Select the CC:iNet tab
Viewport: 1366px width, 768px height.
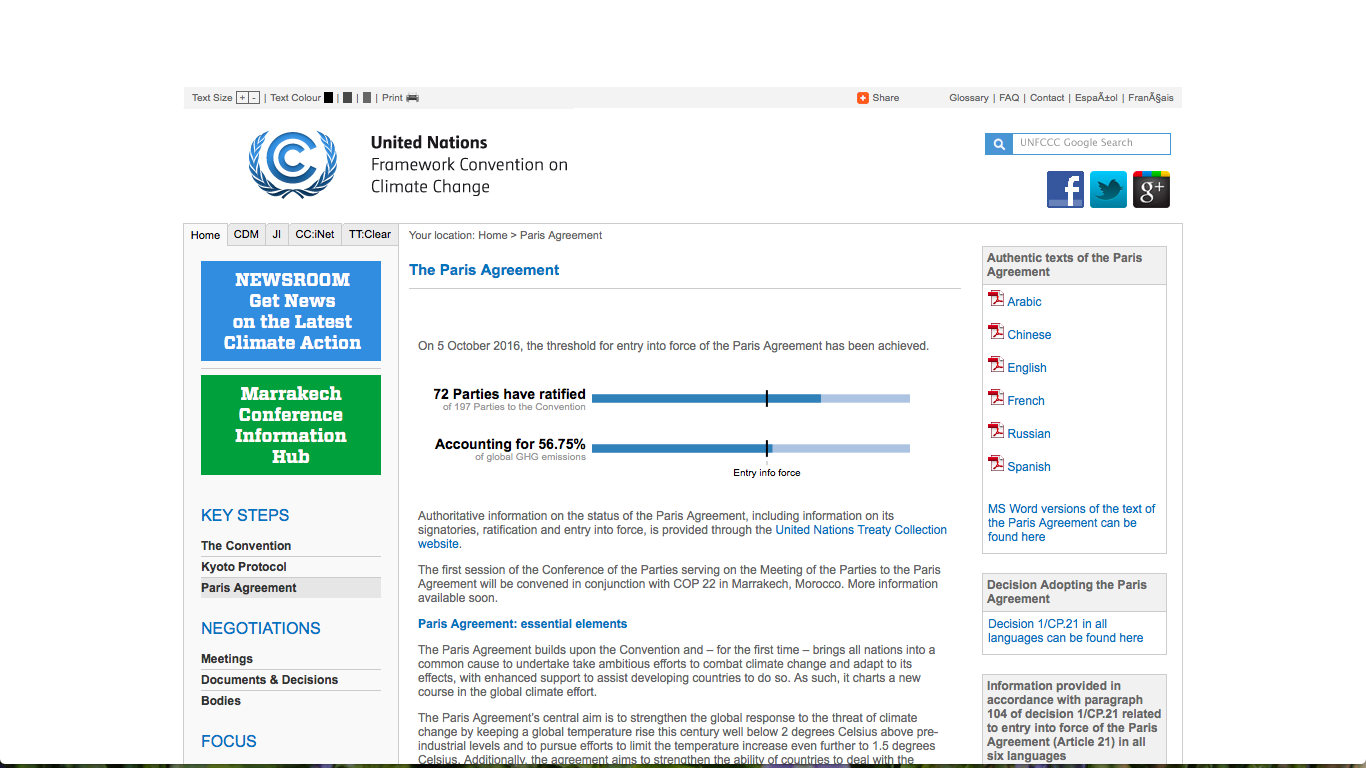(x=315, y=235)
